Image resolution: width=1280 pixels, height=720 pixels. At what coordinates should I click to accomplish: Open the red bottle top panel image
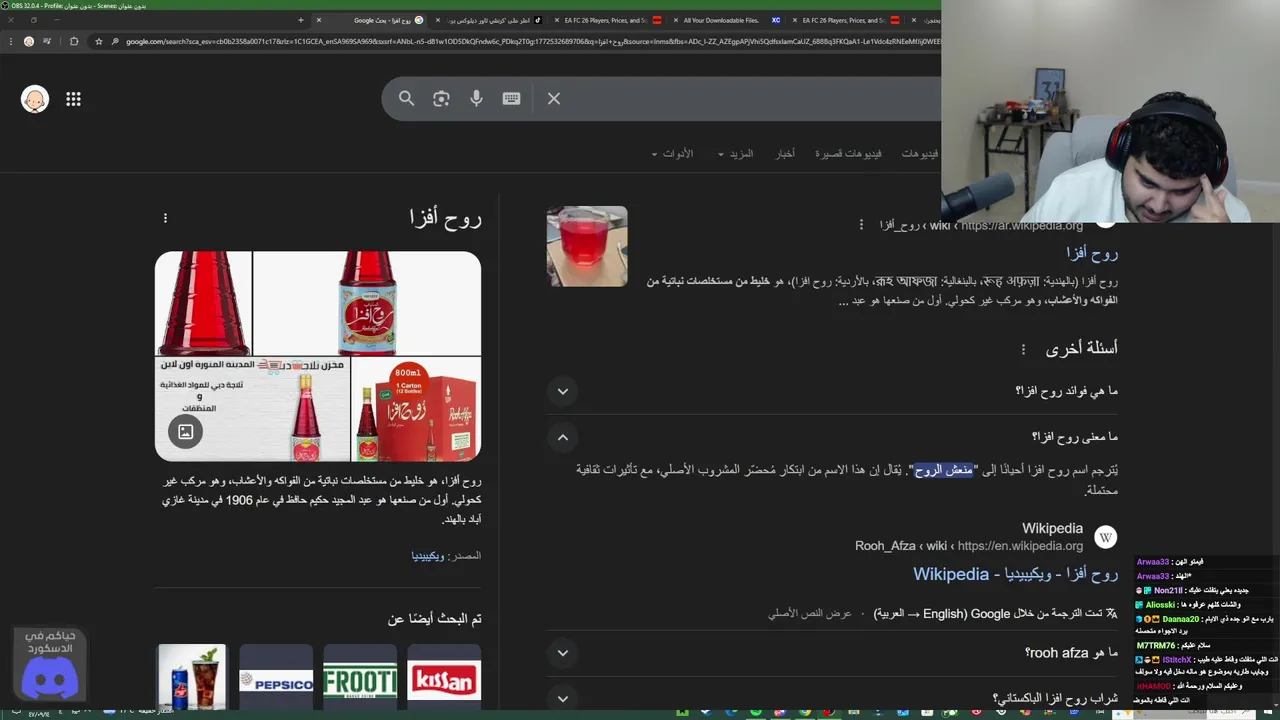point(203,303)
